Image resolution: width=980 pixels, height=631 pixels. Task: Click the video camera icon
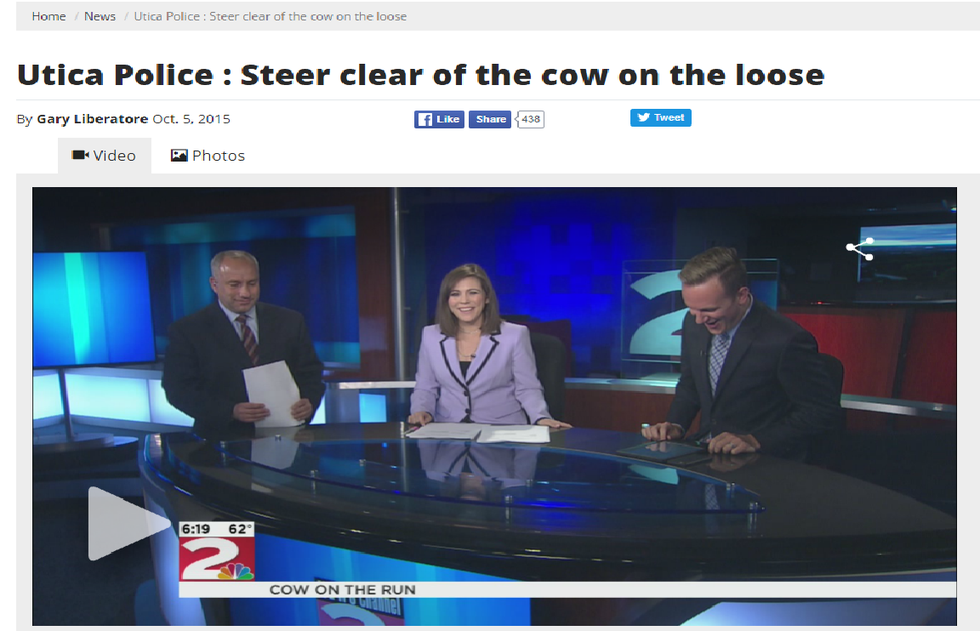81,155
